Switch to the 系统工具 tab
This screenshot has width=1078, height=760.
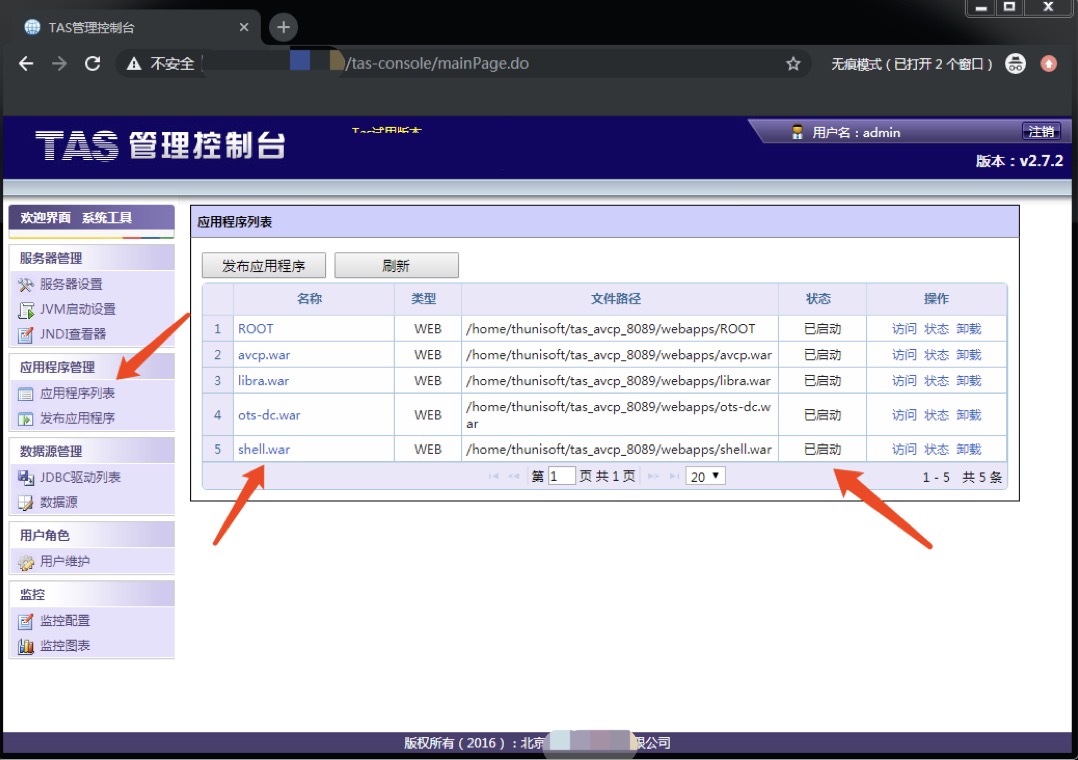click(107, 218)
